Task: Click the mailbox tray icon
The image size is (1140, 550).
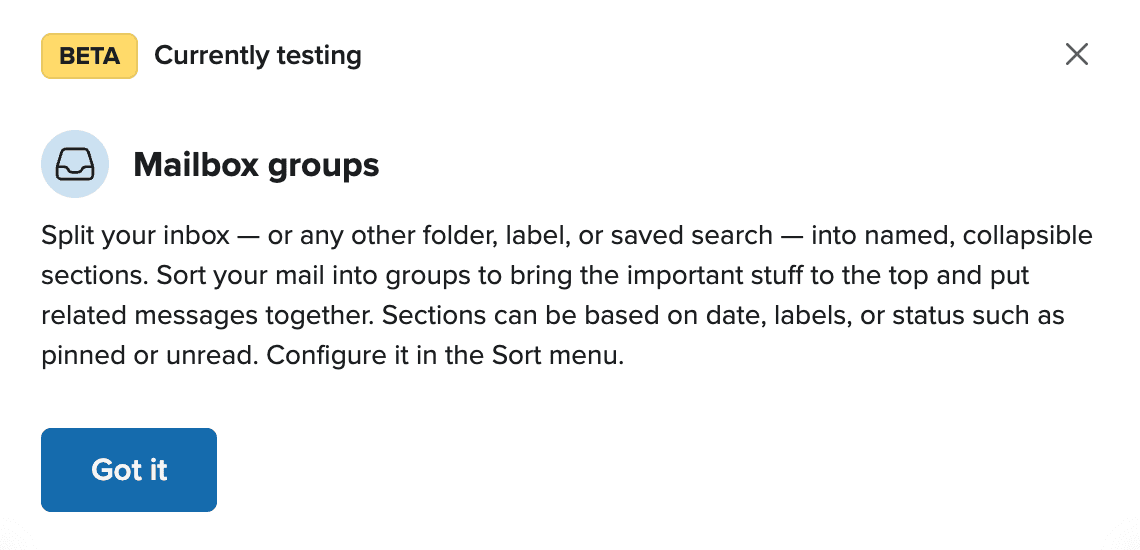Action: pos(75,164)
